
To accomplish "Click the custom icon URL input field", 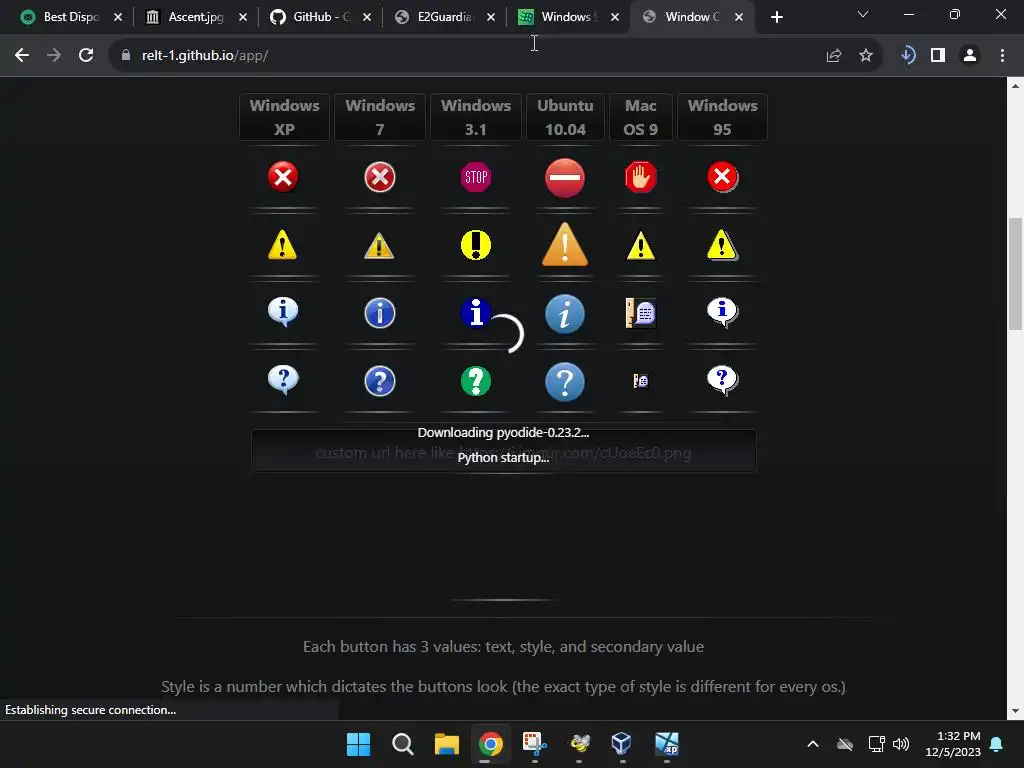I will coord(504,451).
